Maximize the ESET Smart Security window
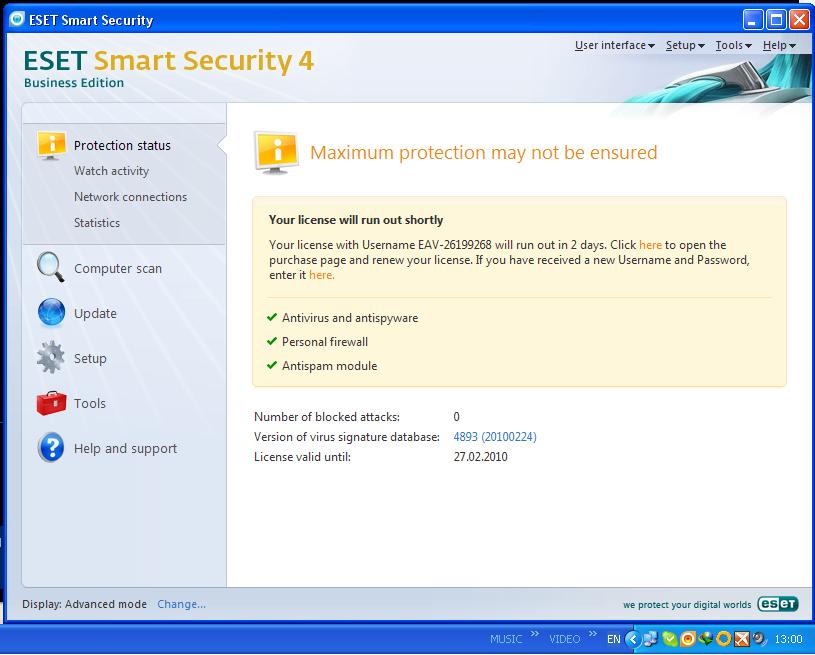Viewport: 815px width, 655px height. (x=776, y=20)
